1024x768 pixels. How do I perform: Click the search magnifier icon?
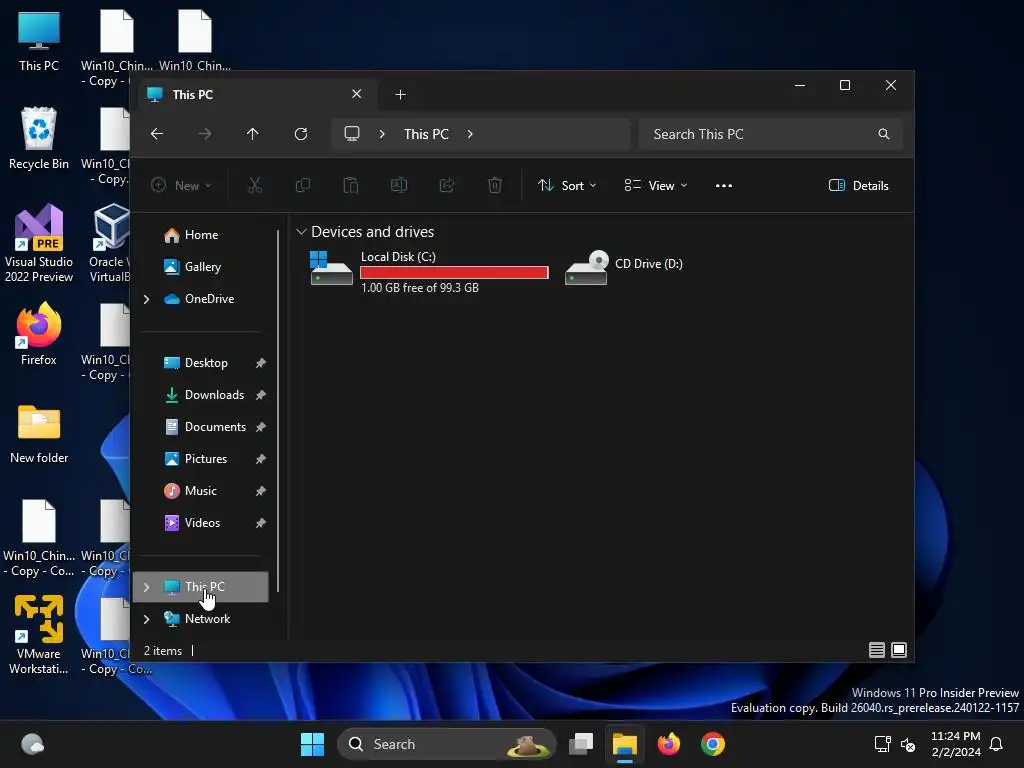coord(884,134)
